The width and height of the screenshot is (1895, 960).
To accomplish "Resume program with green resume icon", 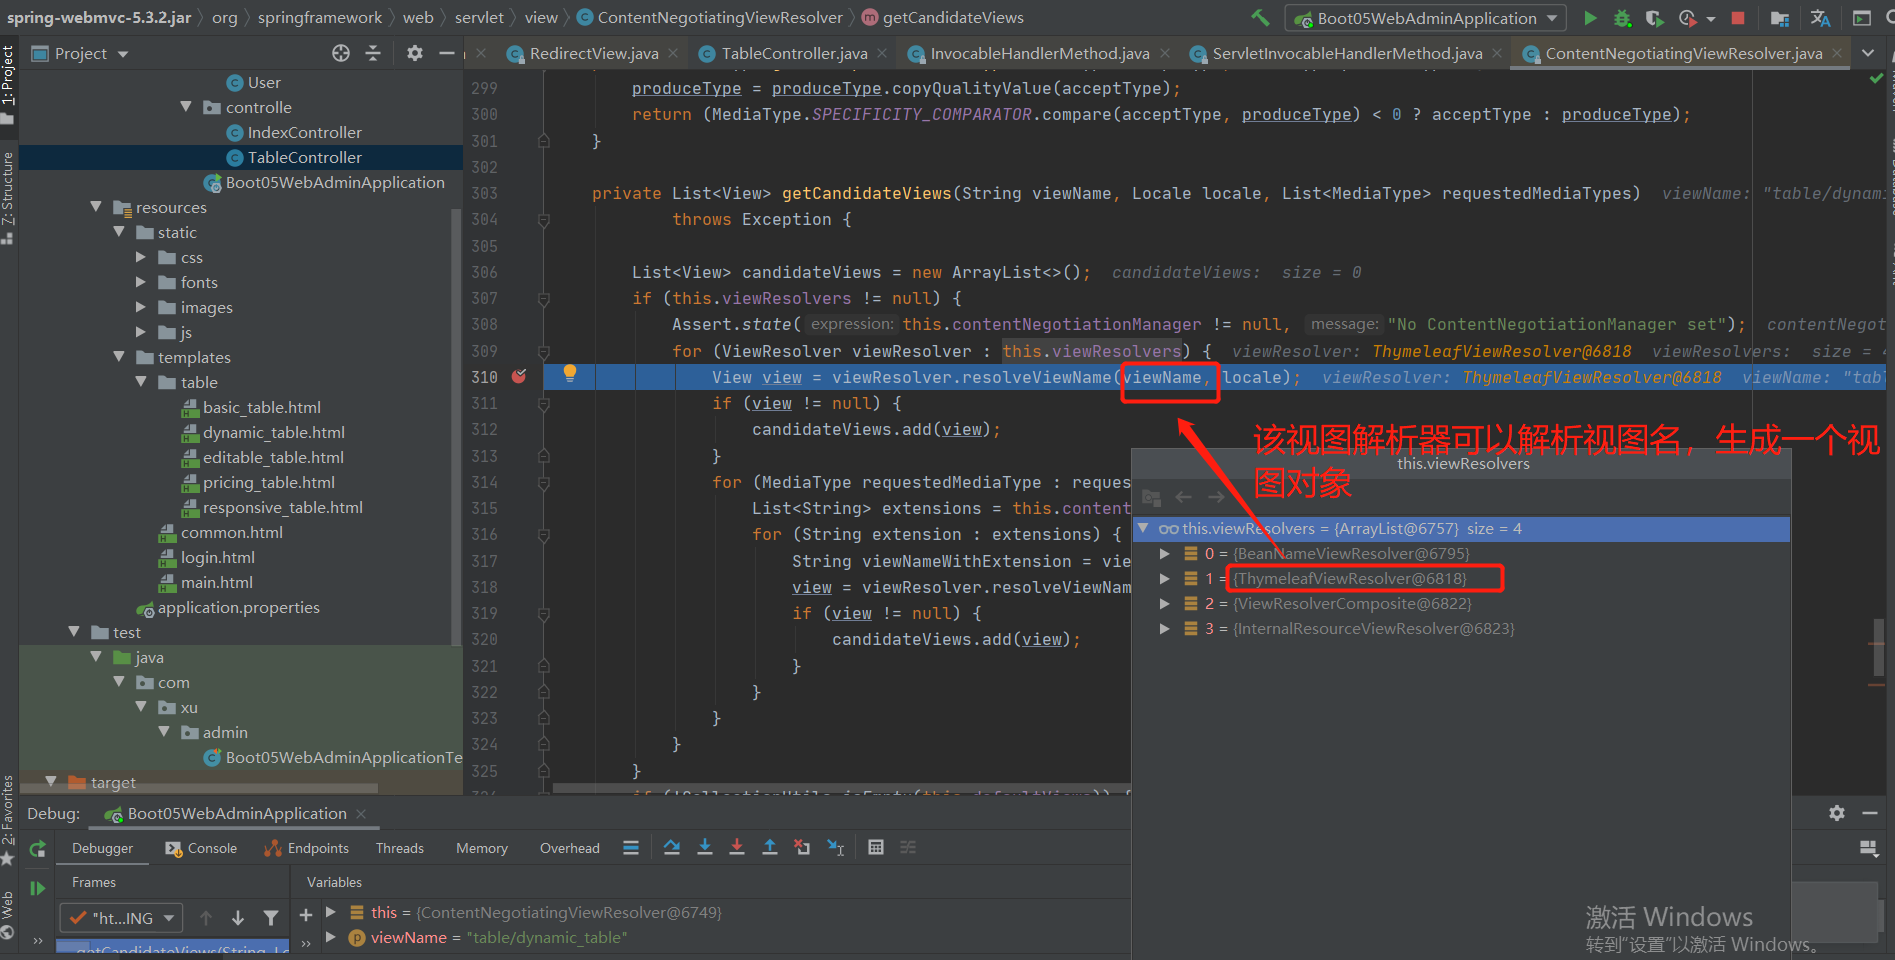I will pos(38,888).
